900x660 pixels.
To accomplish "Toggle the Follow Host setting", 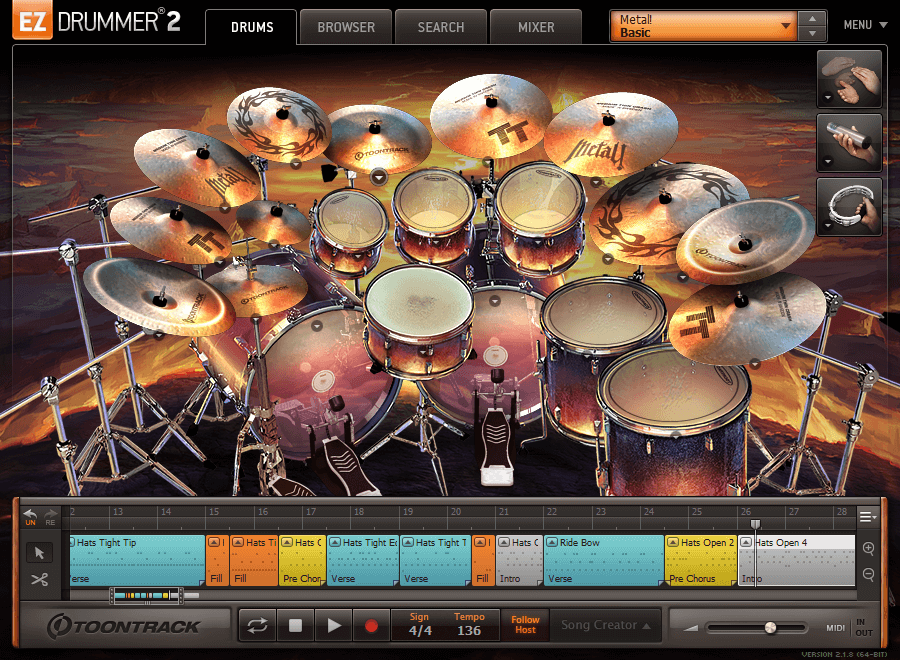I will (526, 624).
